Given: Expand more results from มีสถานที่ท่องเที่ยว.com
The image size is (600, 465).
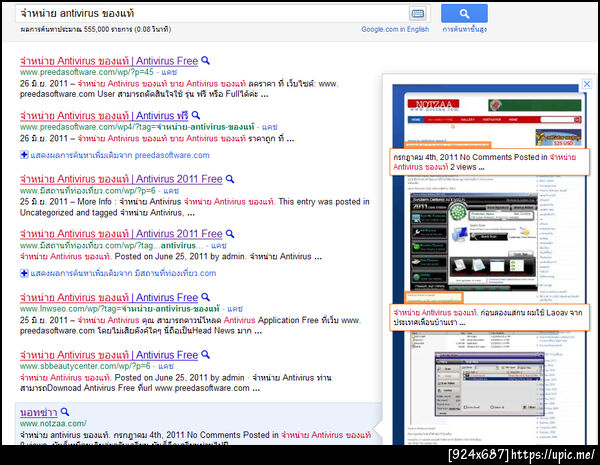Looking at the screenshot, I should pyautogui.click(x=118, y=273).
